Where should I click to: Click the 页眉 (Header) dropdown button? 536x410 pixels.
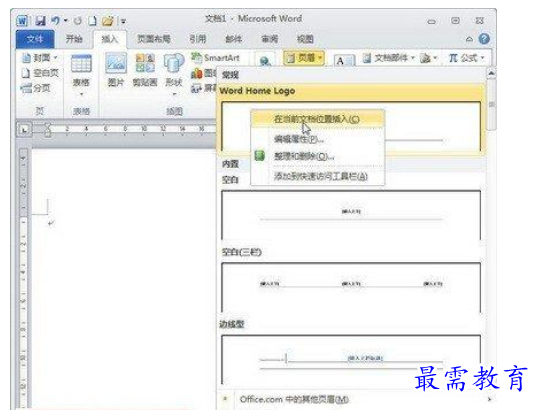point(304,58)
